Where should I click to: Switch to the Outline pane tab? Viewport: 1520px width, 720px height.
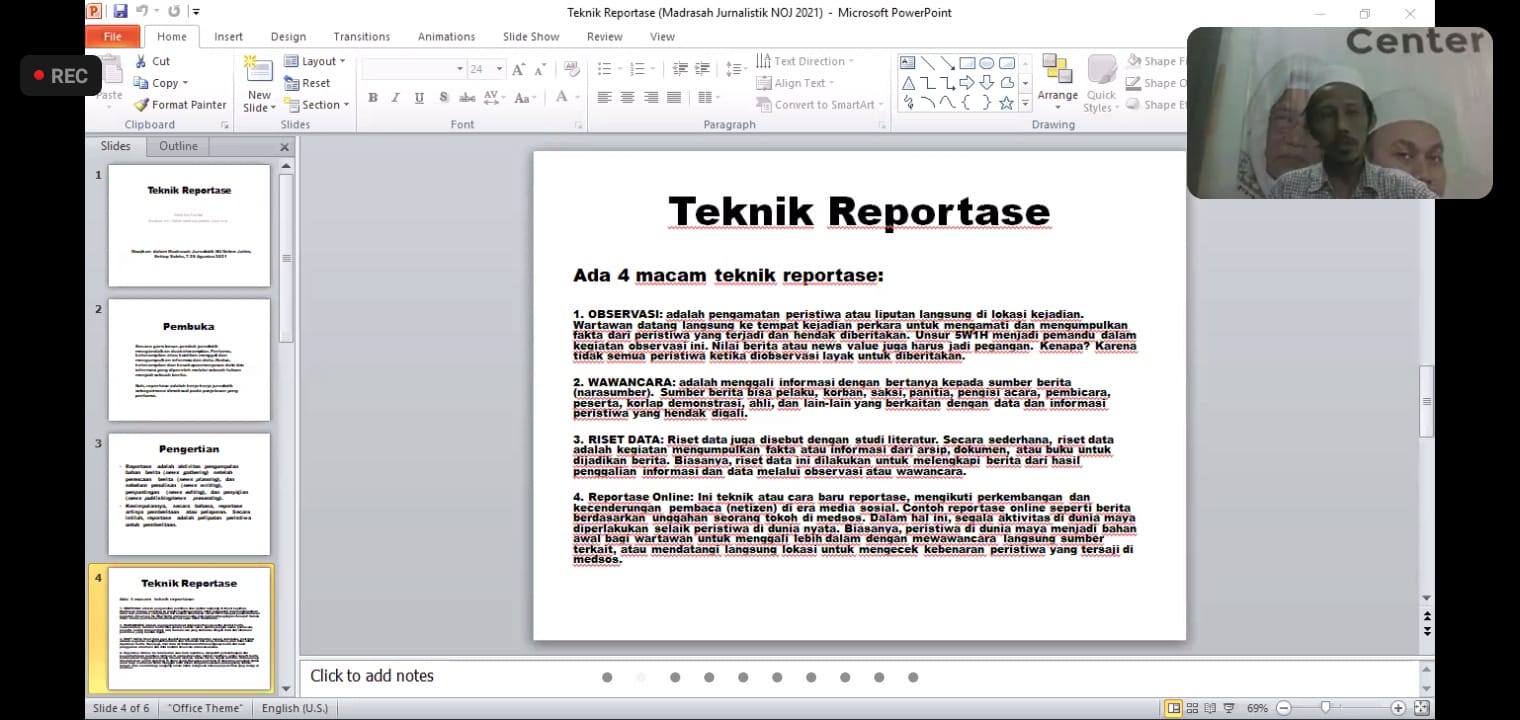click(178, 146)
